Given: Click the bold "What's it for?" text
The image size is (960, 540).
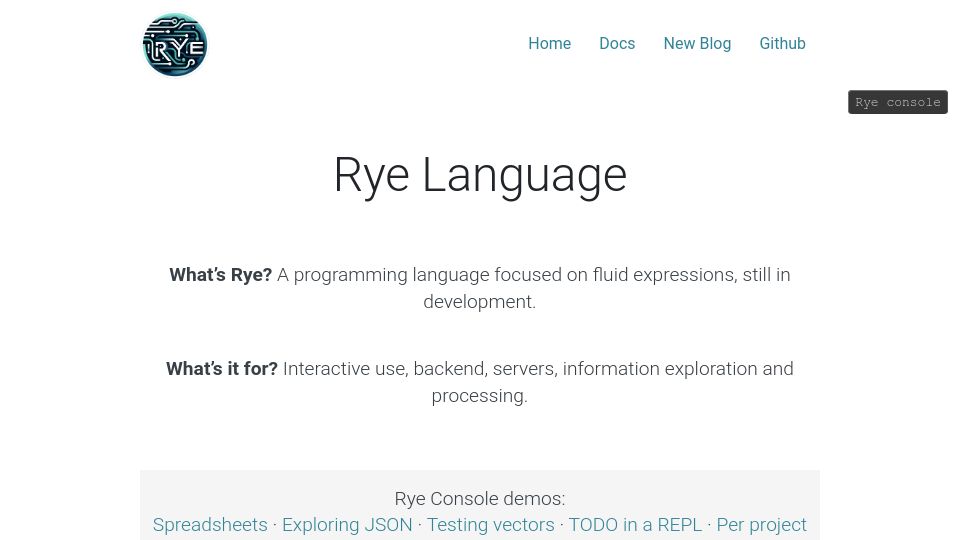Looking at the screenshot, I should pyautogui.click(x=222, y=369).
